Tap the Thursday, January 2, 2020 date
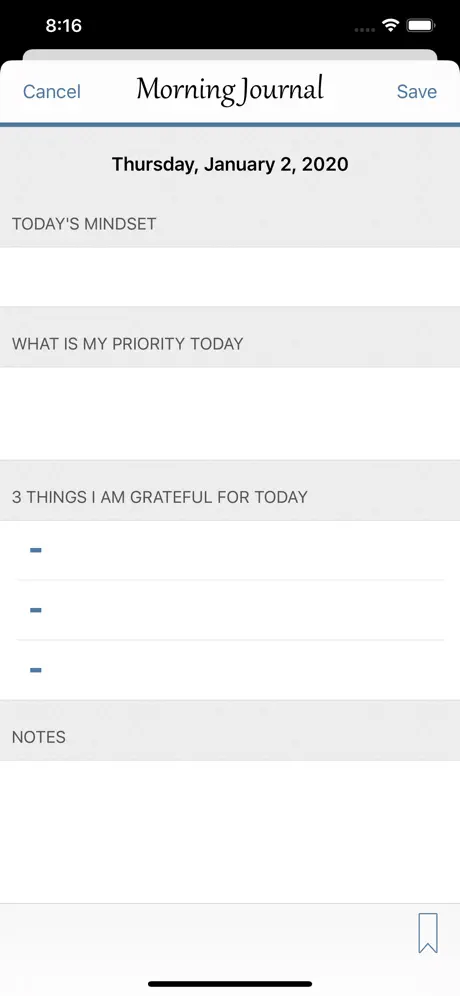Screen dimensions: 460x996 [x=230, y=165]
